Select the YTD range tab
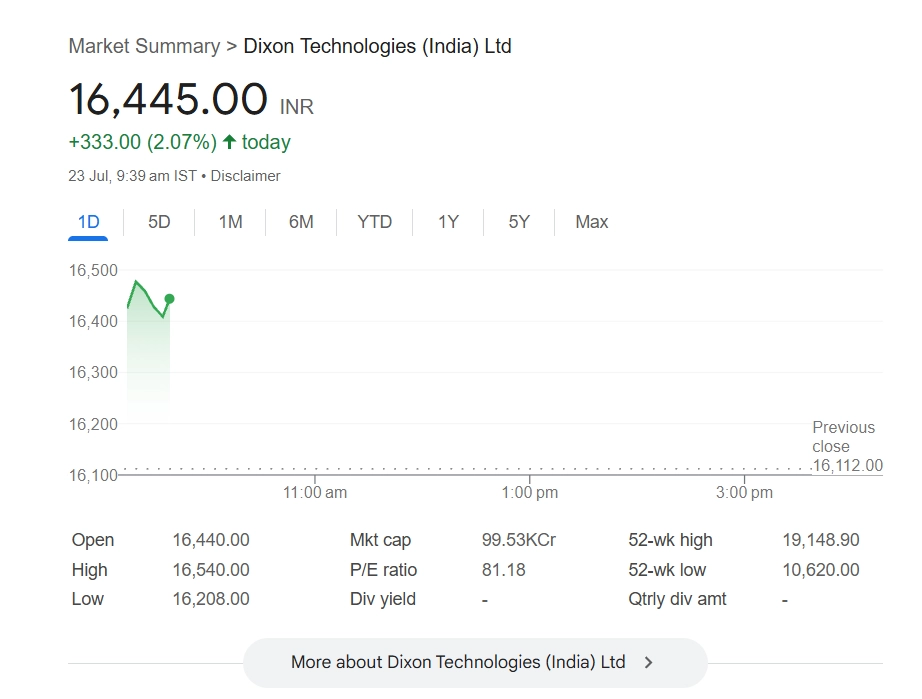922x699 pixels. point(375,222)
